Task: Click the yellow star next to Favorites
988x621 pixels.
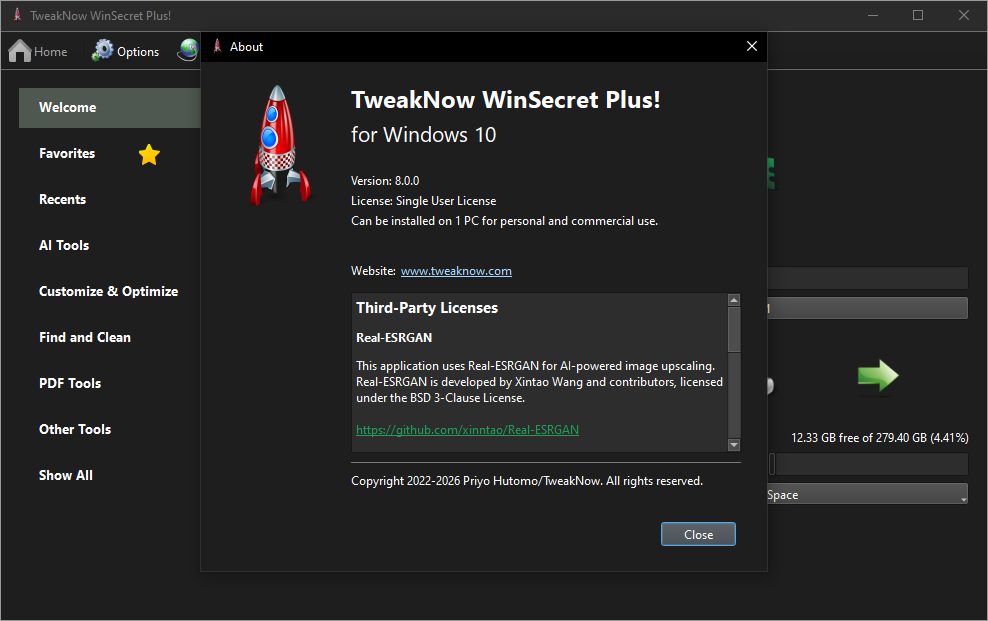Action: 149,154
